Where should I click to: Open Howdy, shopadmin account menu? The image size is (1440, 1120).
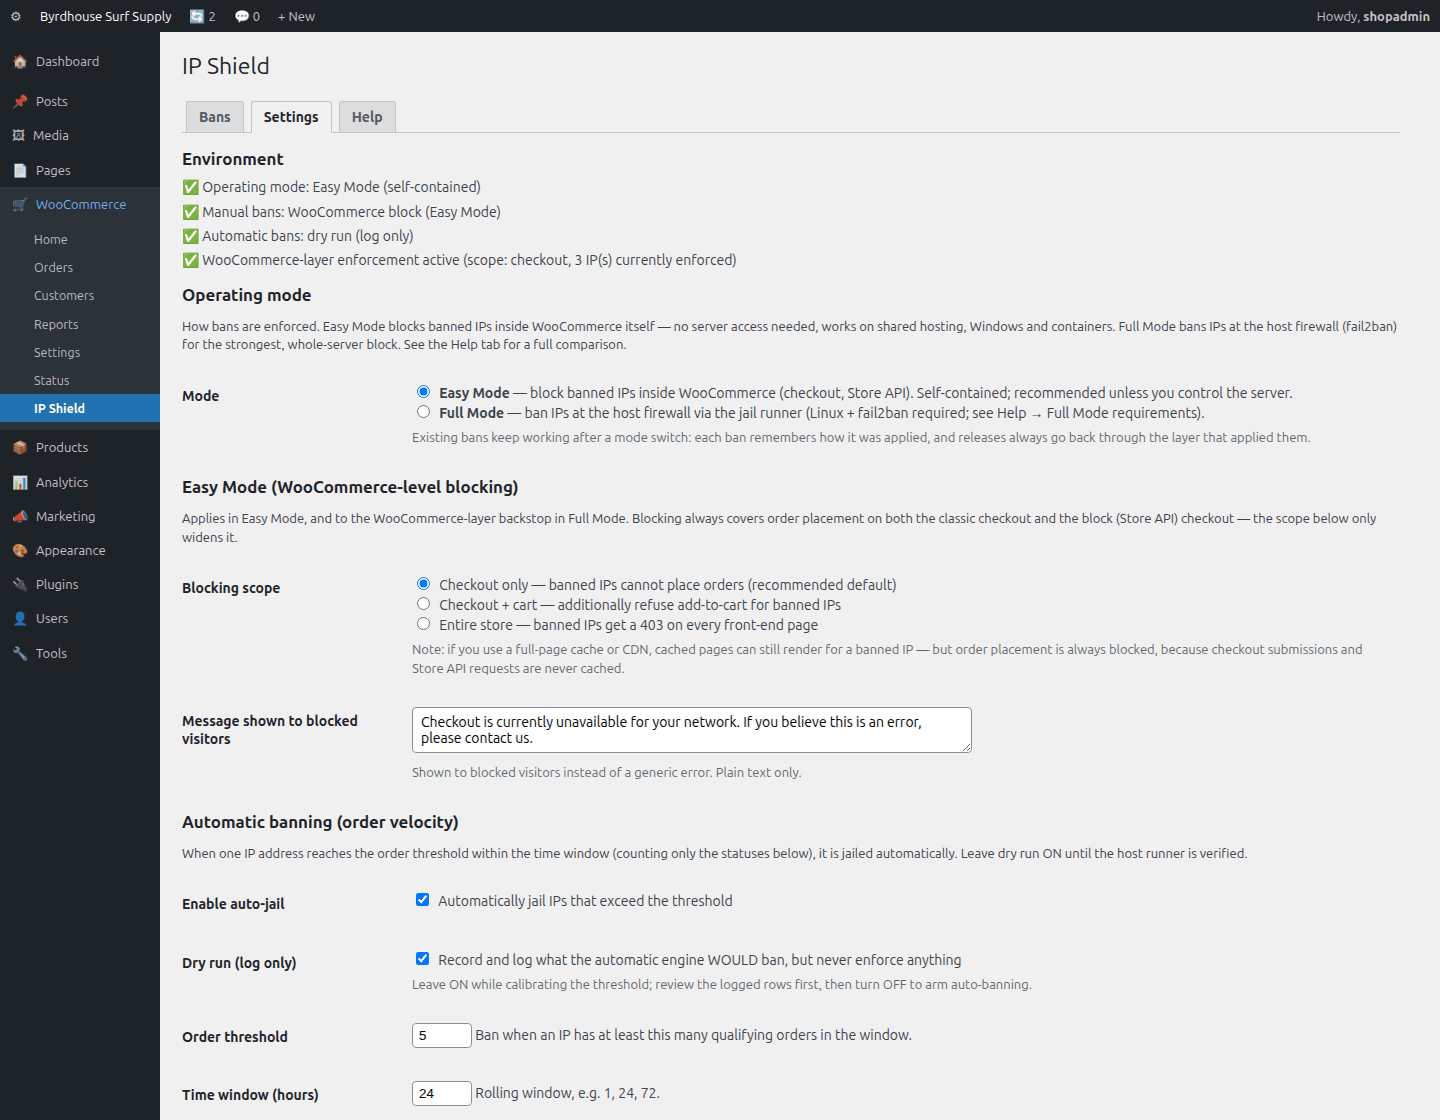[1373, 16]
